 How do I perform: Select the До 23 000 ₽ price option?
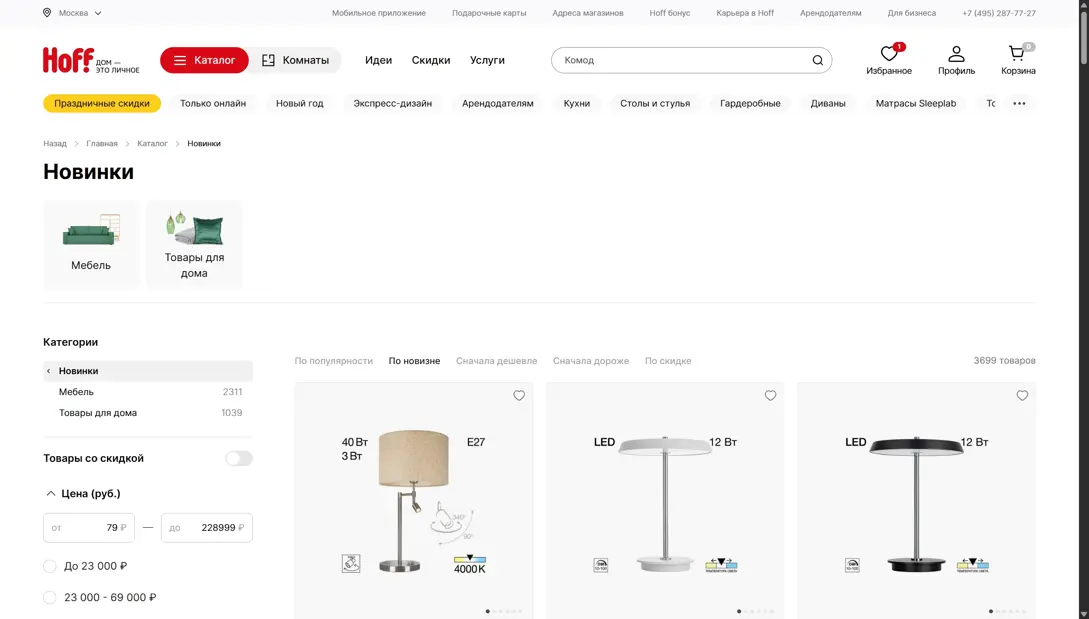50,566
